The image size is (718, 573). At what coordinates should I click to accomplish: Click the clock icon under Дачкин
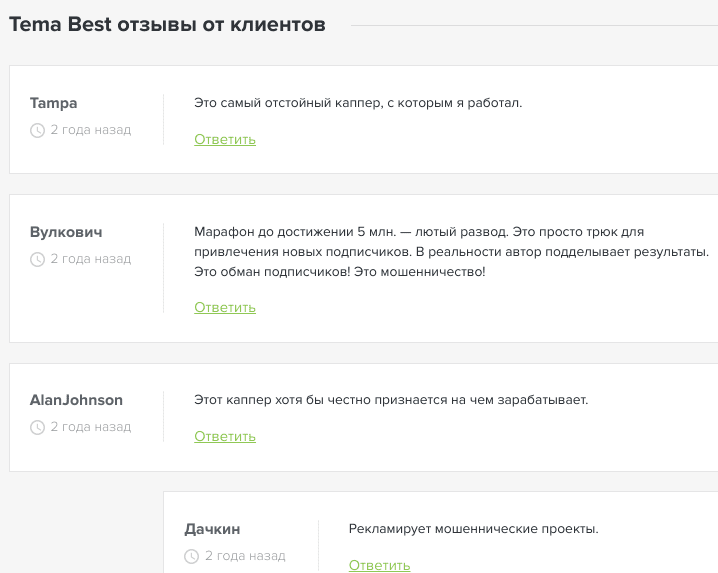click(x=192, y=556)
